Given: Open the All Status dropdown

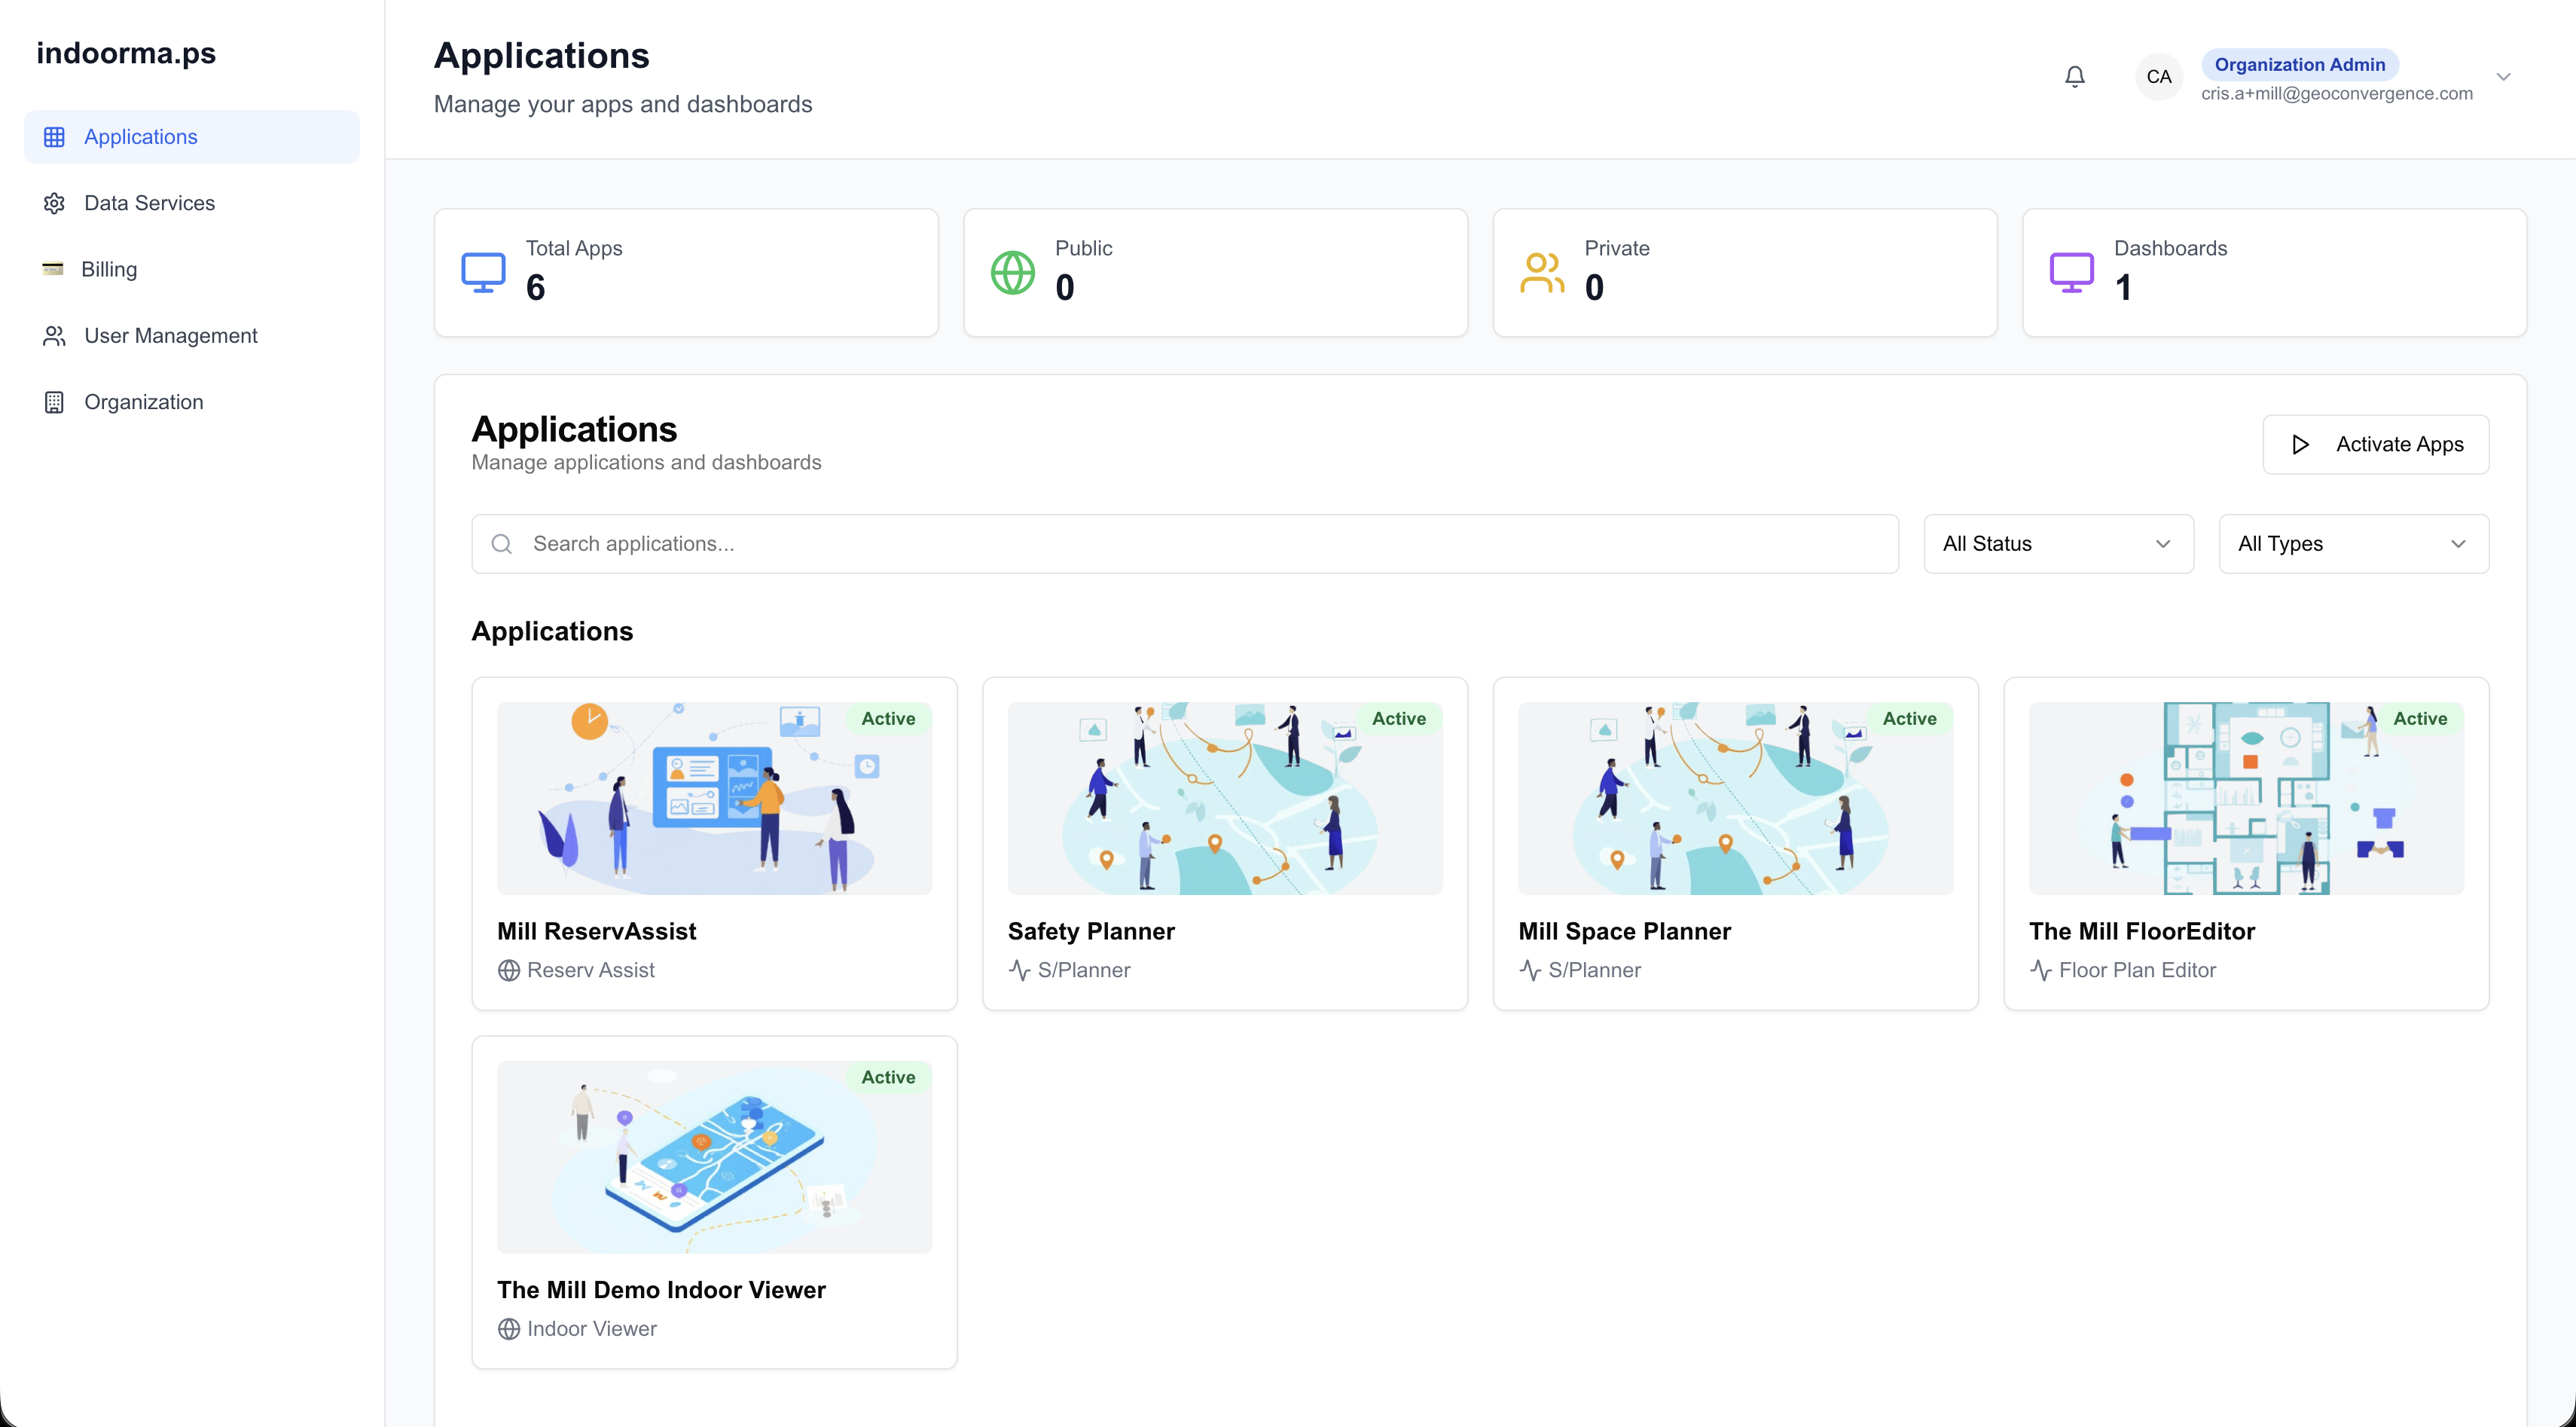Looking at the screenshot, I should [x=2058, y=544].
